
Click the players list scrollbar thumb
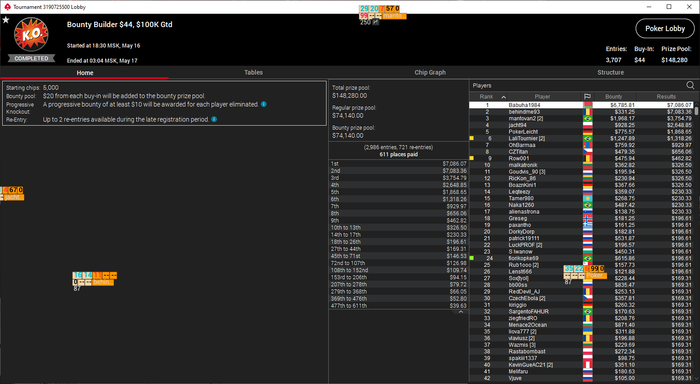pos(696,110)
